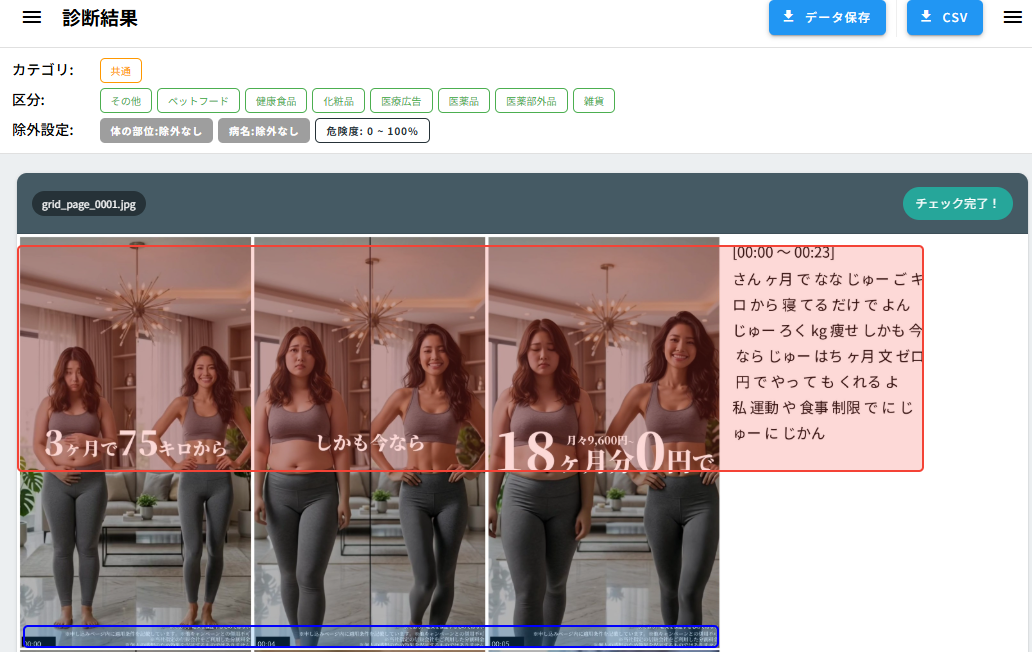The image size is (1032, 652).
Task: Toggle the 医療広告 classification tag
Action: (401, 101)
